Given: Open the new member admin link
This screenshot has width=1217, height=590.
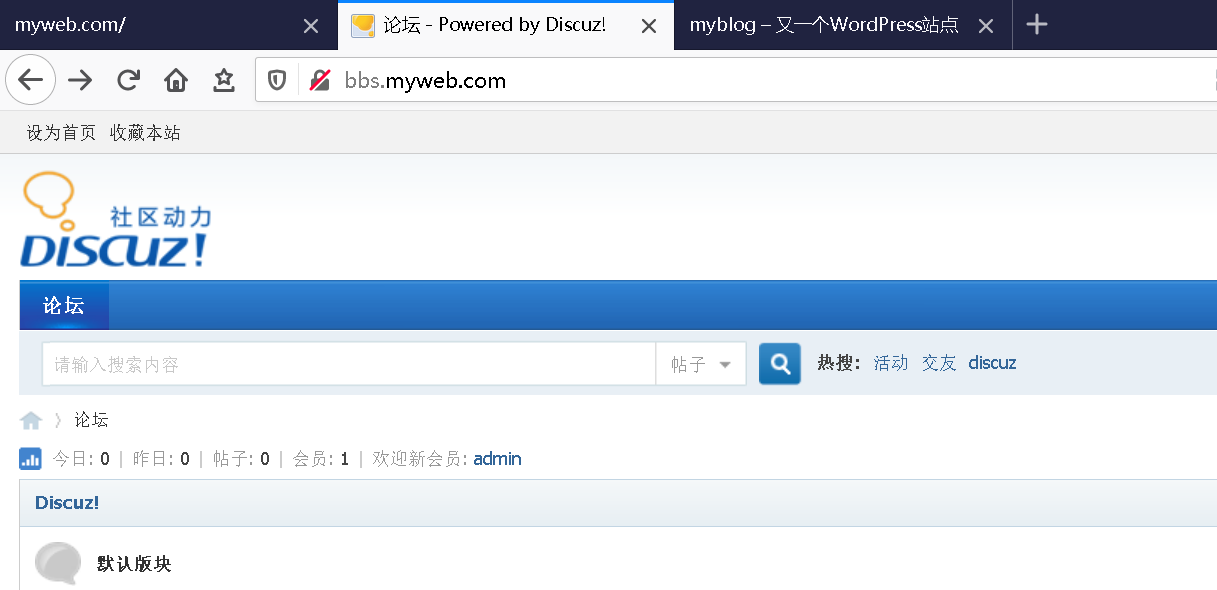Looking at the screenshot, I should tap(497, 459).
